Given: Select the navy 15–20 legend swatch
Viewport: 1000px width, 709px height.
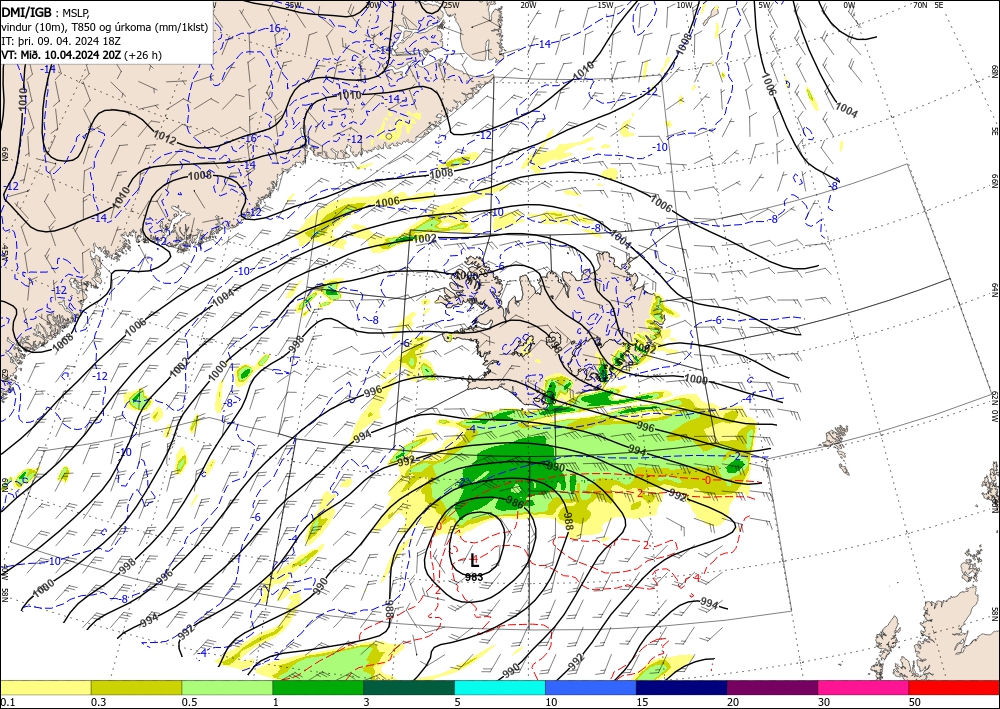Looking at the screenshot, I should pos(681,687).
